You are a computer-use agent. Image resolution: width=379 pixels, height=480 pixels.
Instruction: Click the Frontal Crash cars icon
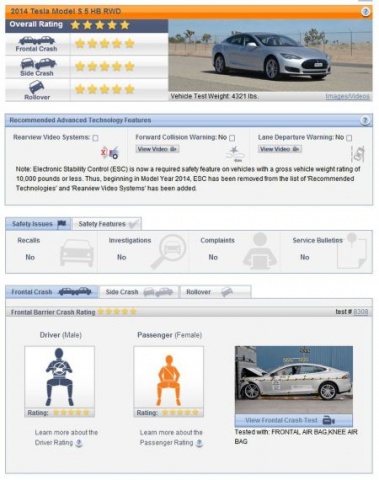coord(37,41)
